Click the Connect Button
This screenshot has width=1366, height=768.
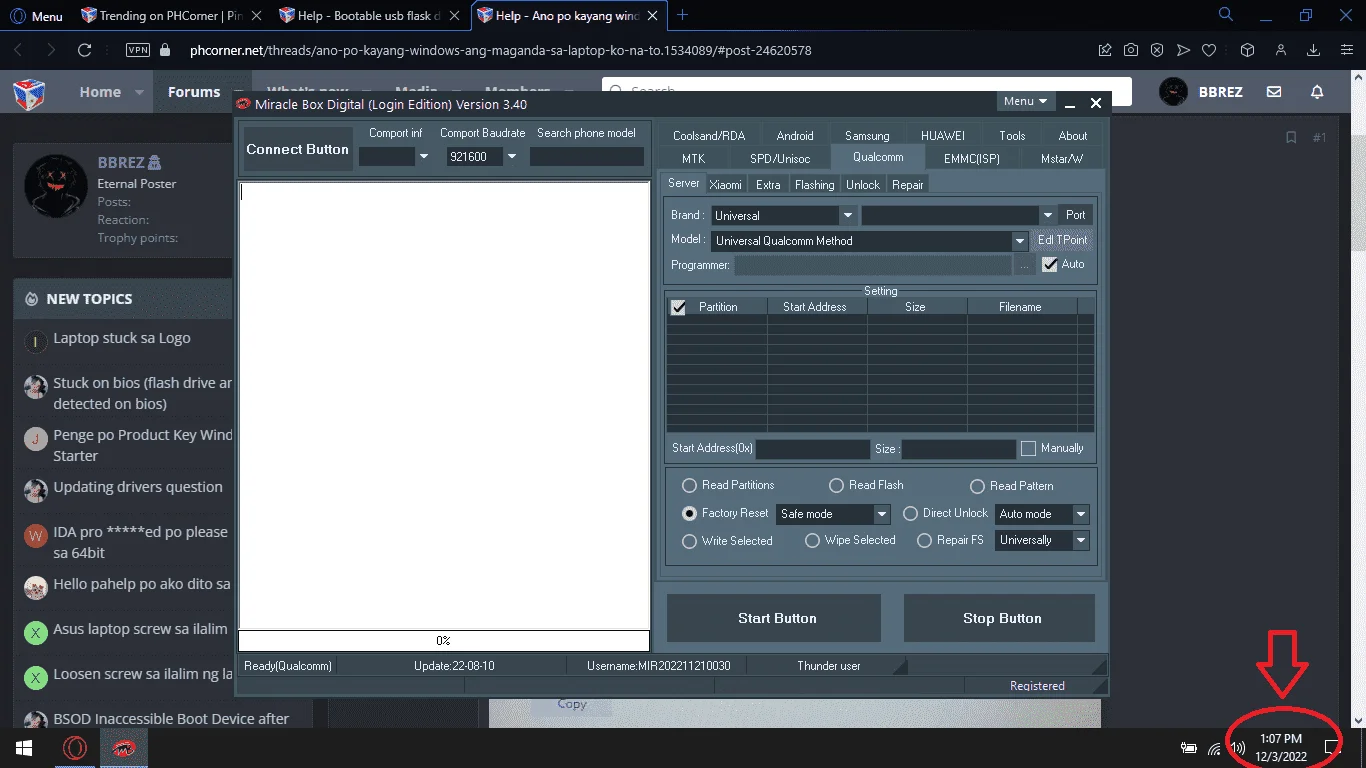298,149
